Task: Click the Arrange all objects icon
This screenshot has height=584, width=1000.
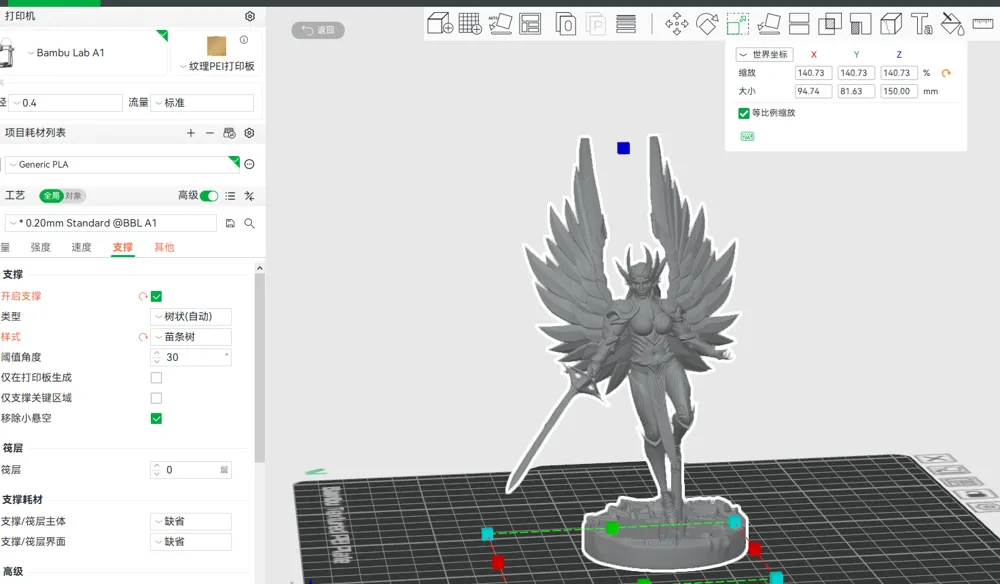Action: [530, 24]
